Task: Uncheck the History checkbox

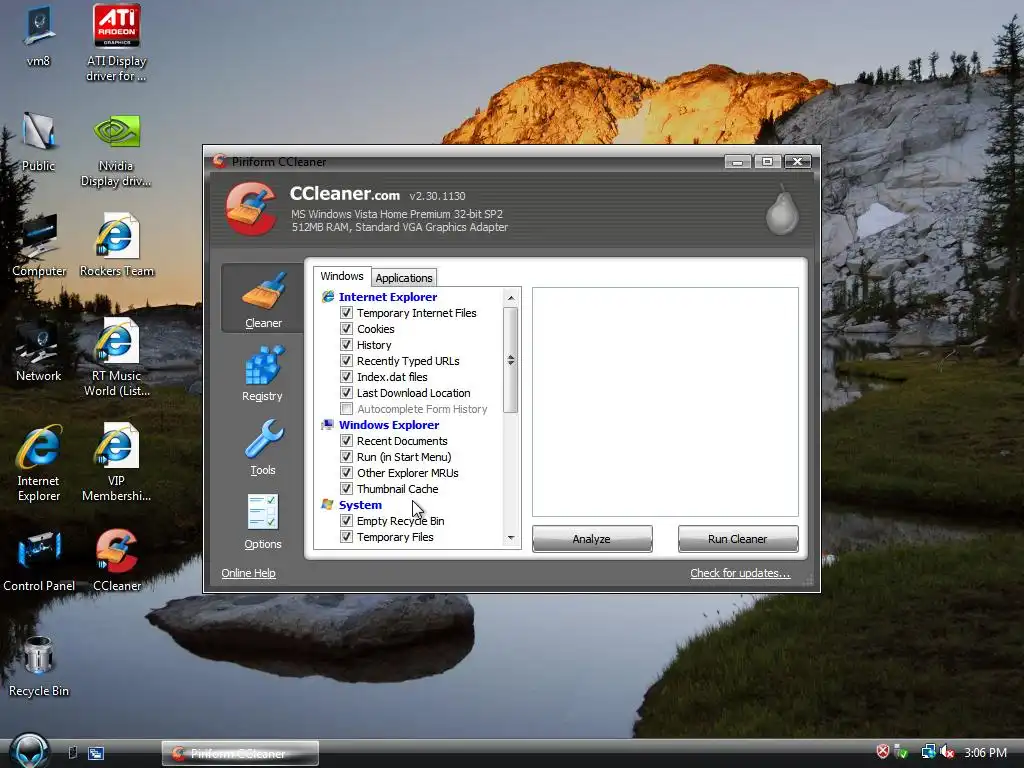Action: coord(347,345)
